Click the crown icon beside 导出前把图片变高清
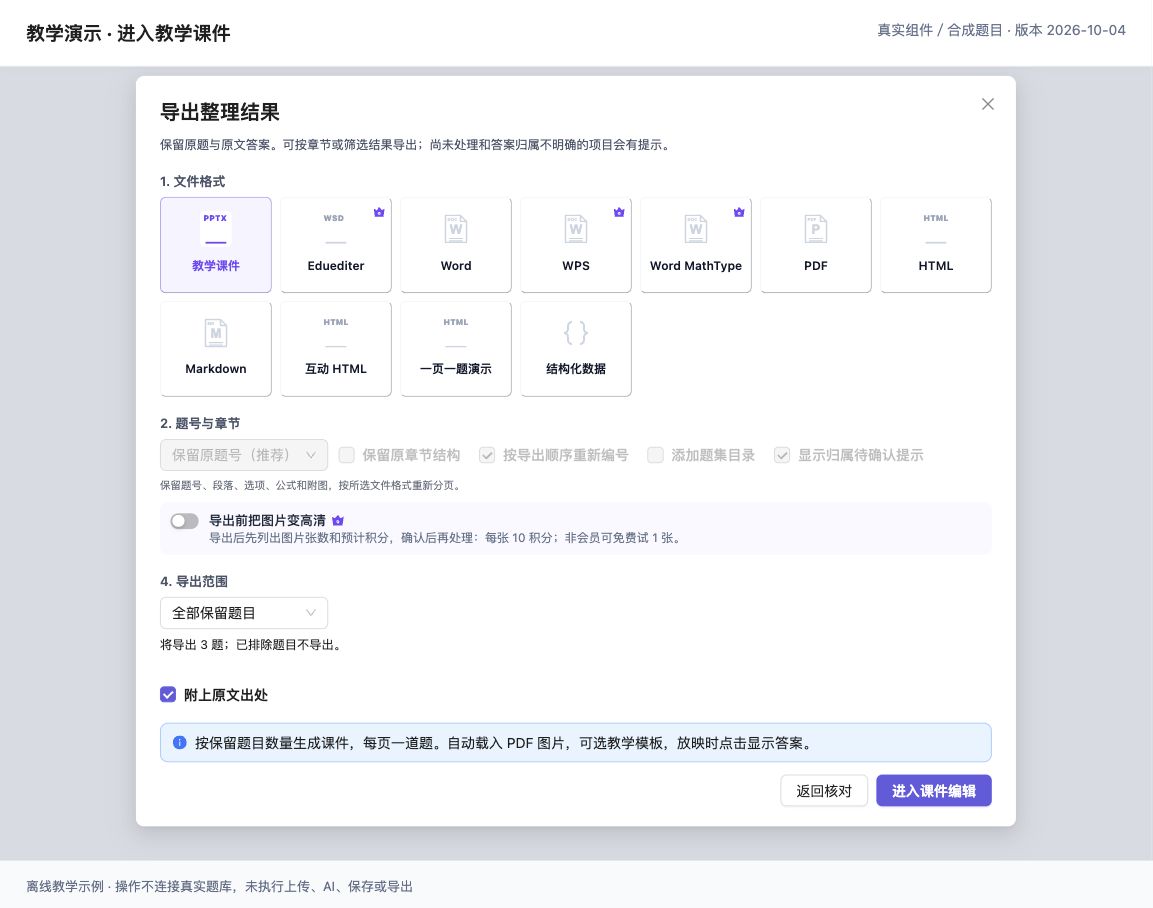Viewport: 1153px width, 908px height. click(338, 521)
